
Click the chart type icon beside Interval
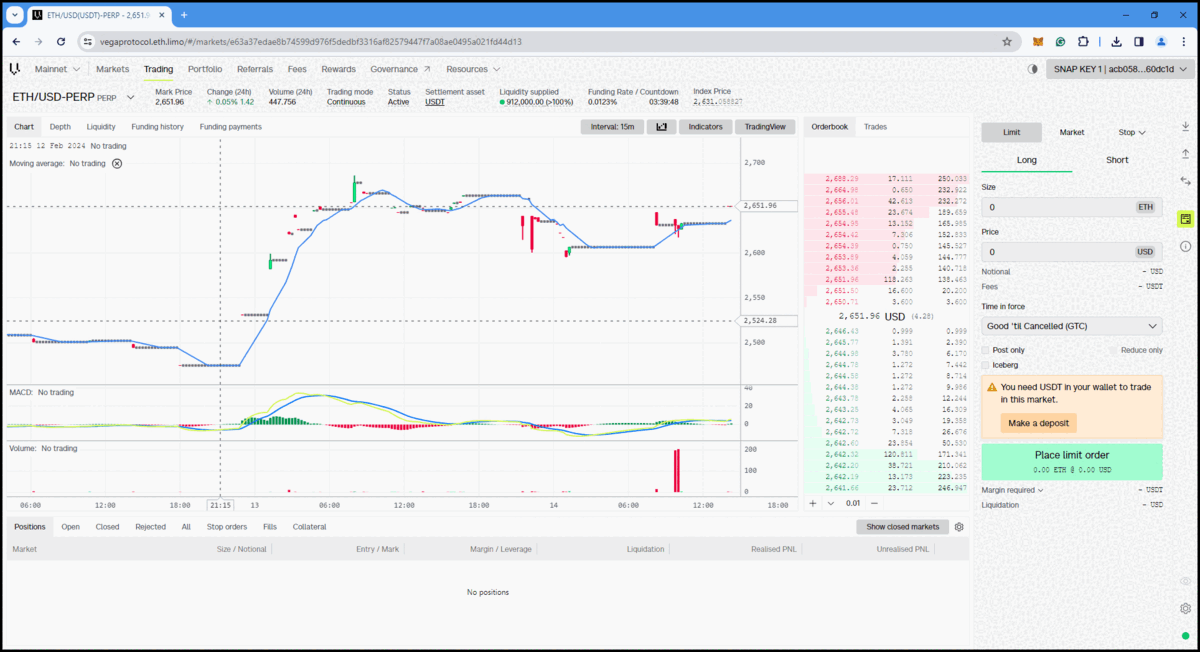click(x=661, y=127)
